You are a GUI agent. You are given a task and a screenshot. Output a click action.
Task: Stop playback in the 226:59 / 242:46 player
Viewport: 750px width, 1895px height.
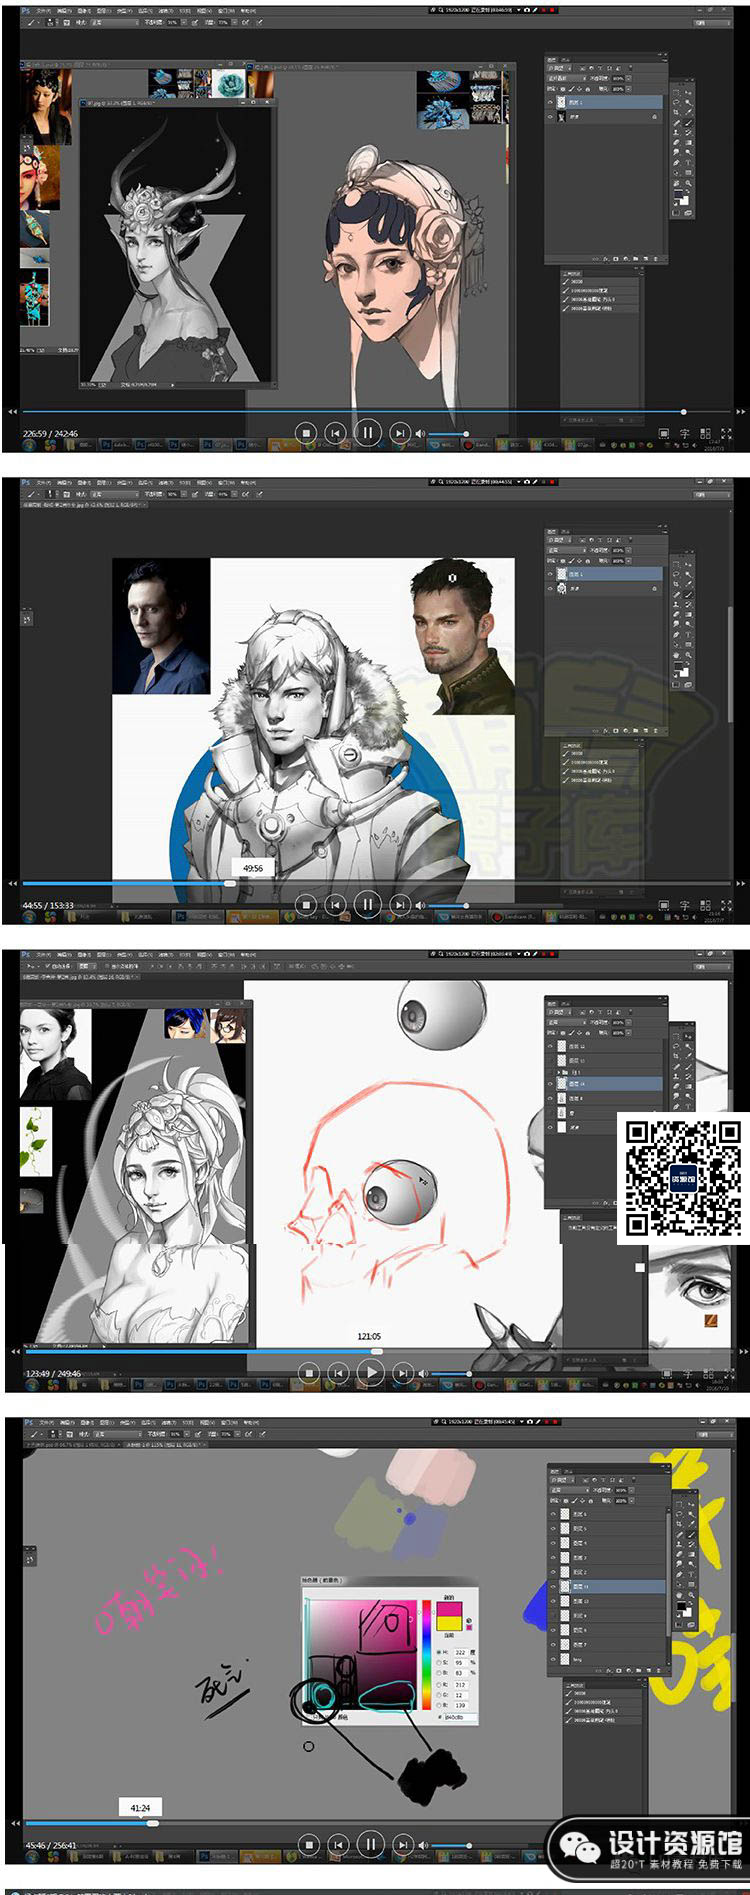(x=306, y=433)
